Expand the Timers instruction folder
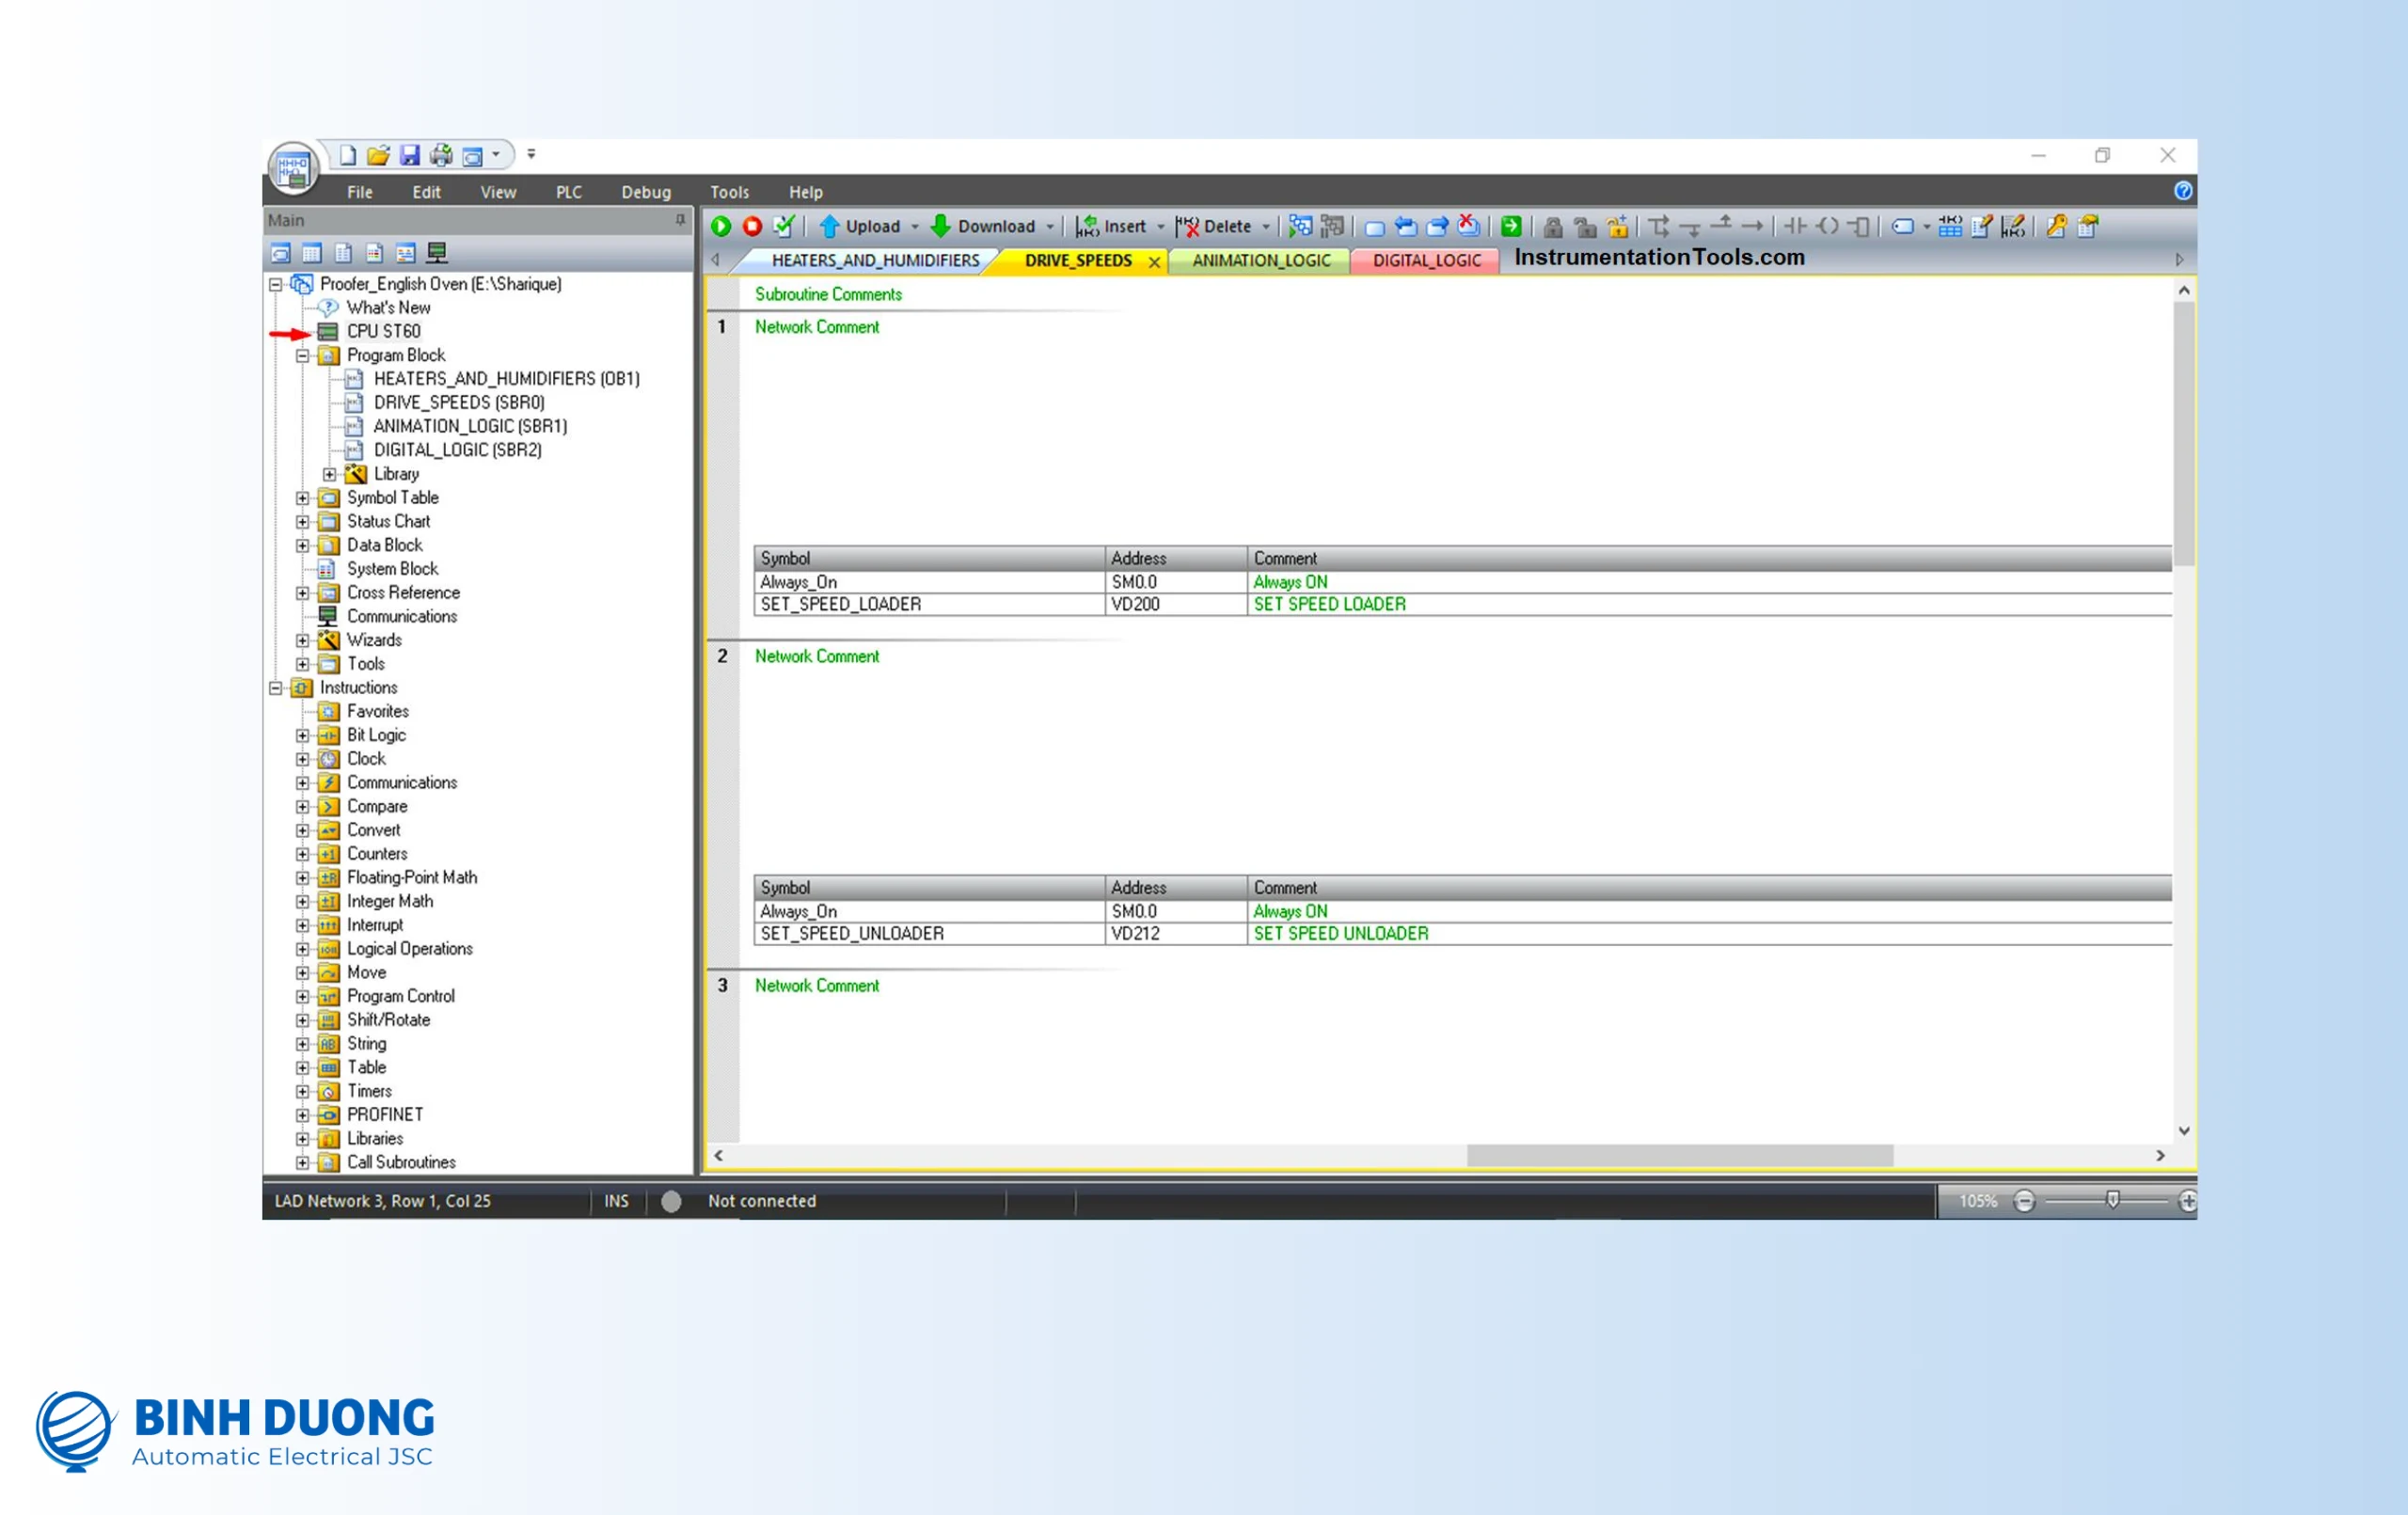The width and height of the screenshot is (2408, 1515). tap(302, 1092)
